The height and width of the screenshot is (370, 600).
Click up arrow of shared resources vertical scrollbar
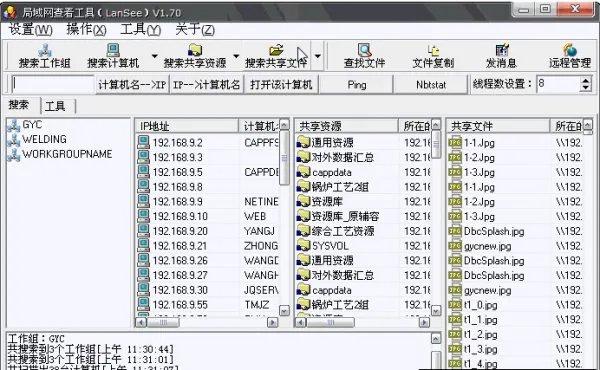click(436, 125)
